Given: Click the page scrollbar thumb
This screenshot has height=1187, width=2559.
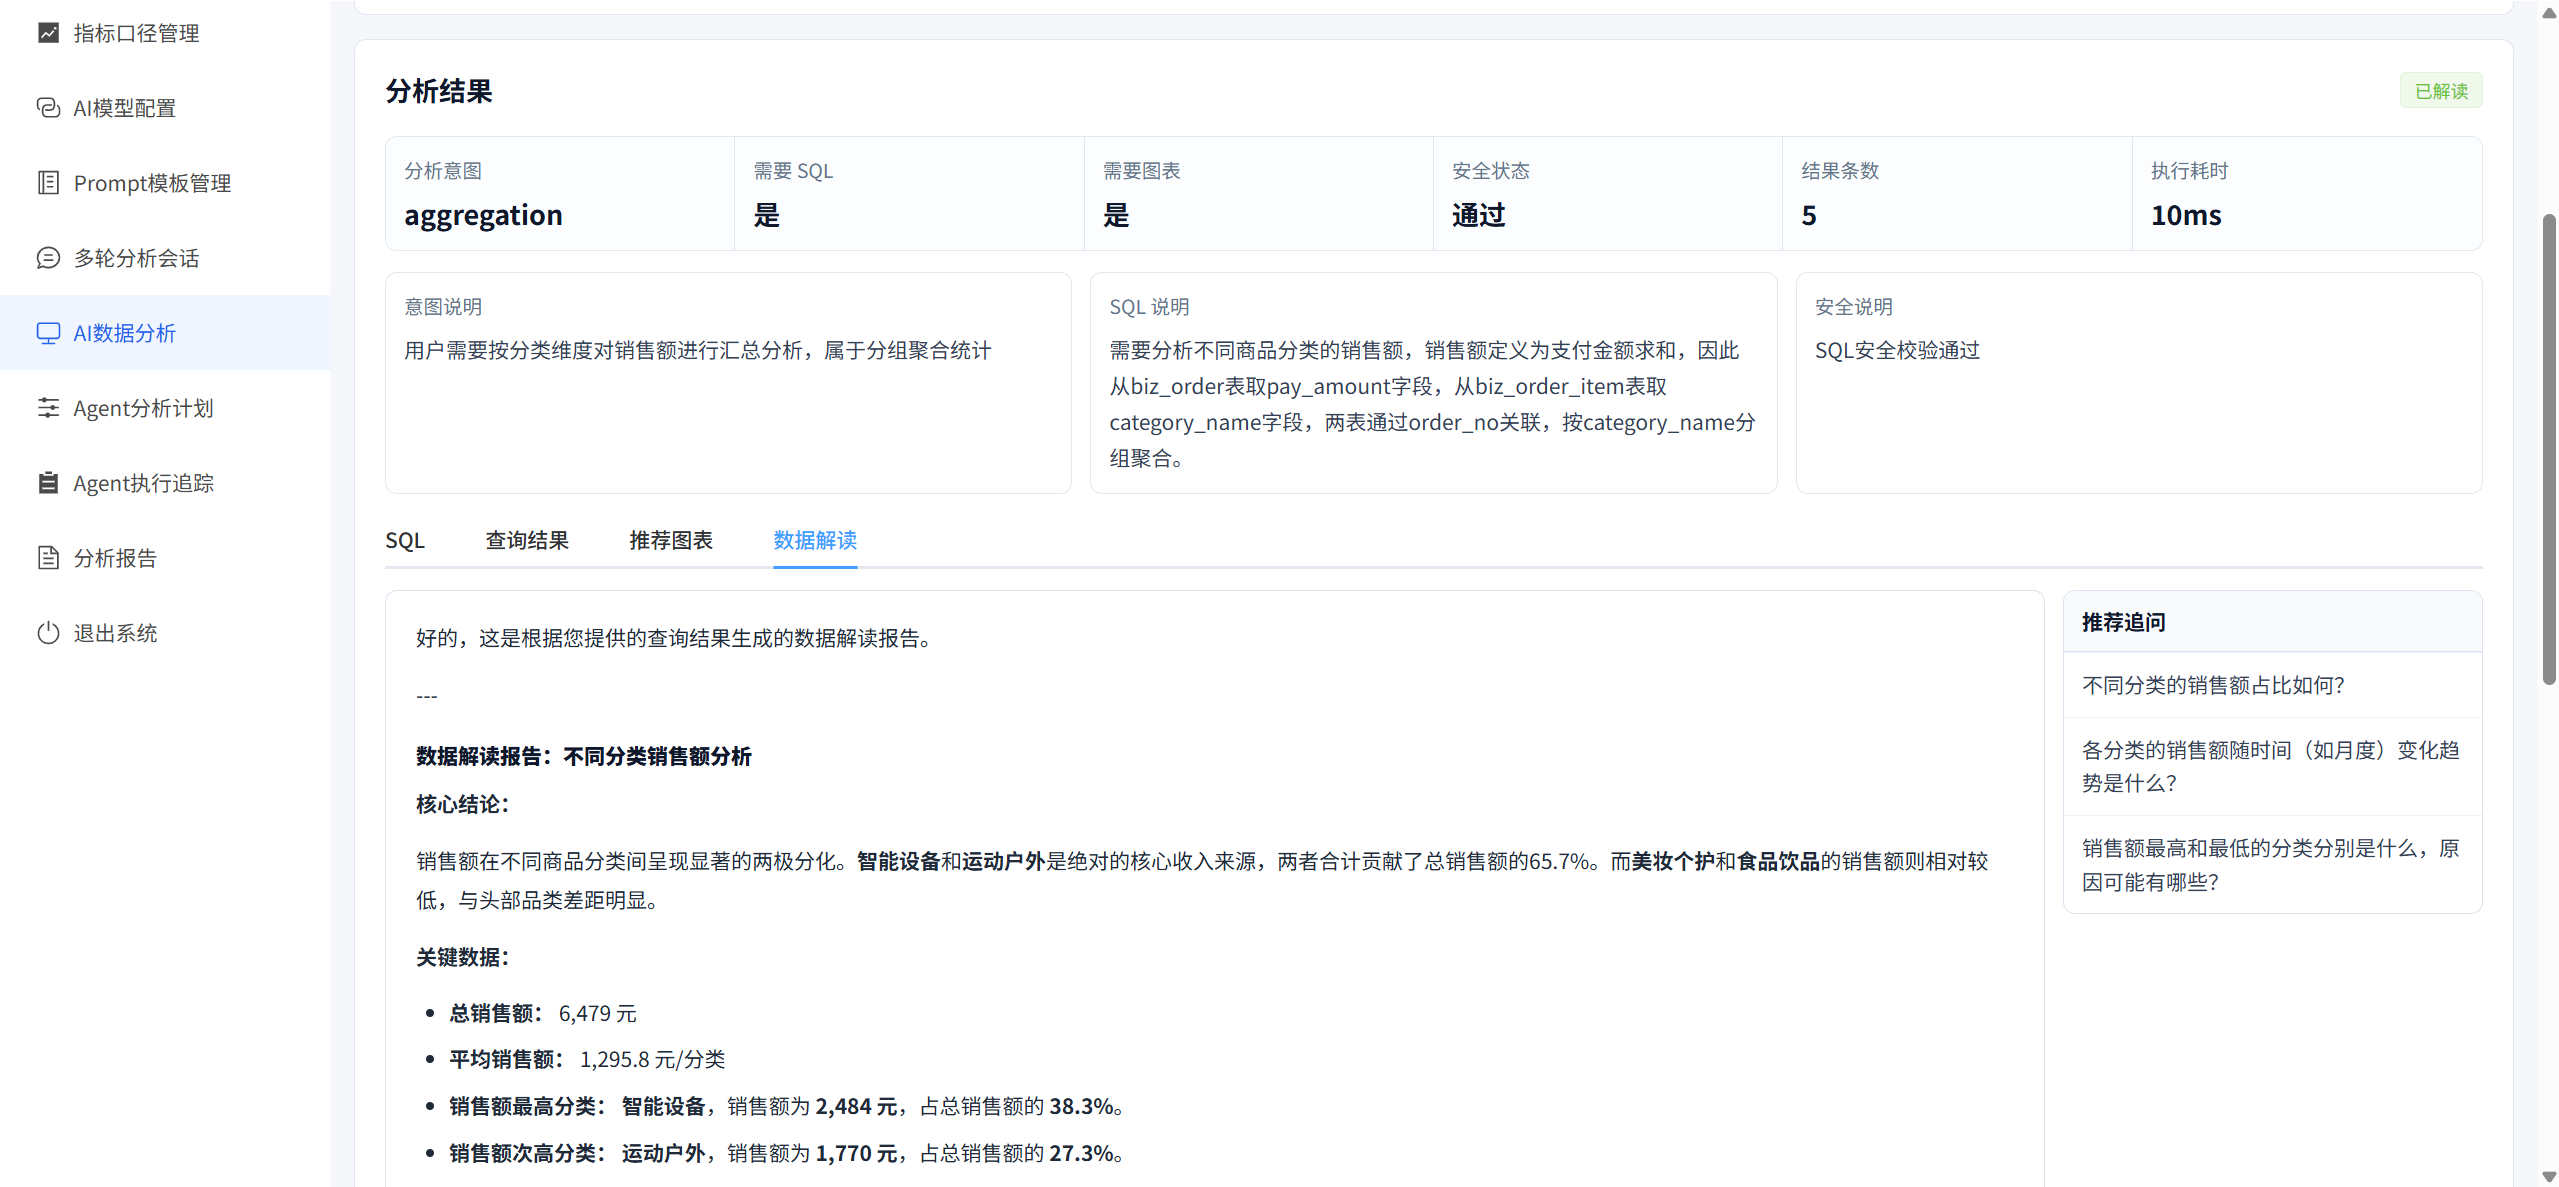Looking at the screenshot, I should coord(2549,449).
